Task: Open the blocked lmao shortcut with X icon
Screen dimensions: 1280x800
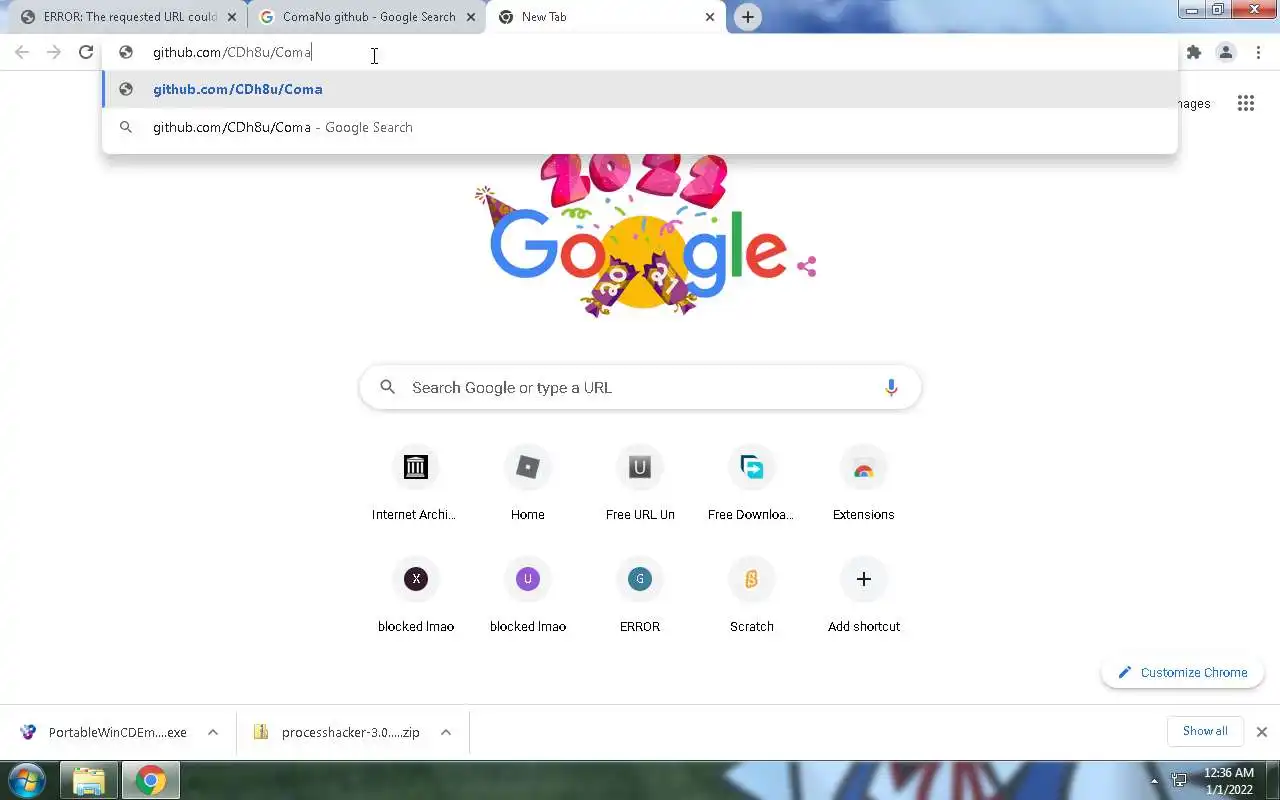Action: coord(416,597)
